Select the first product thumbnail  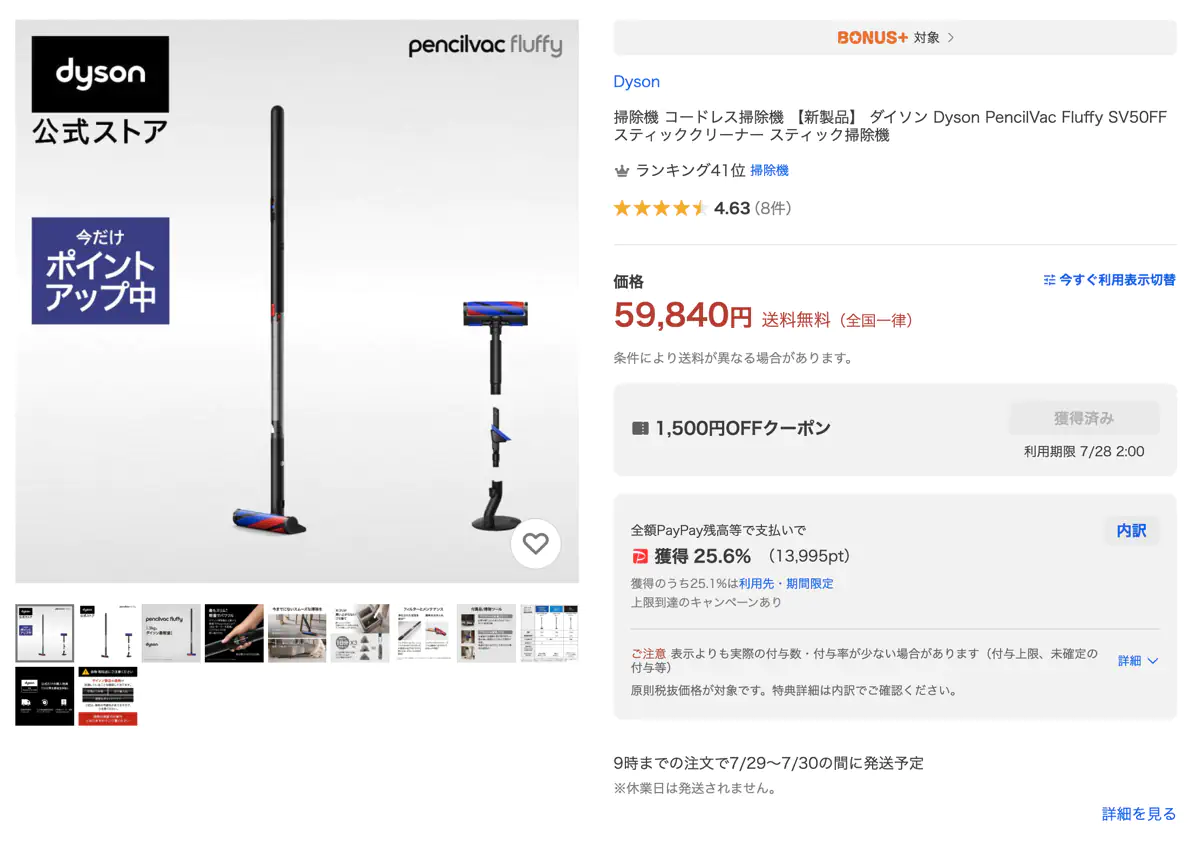45,633
